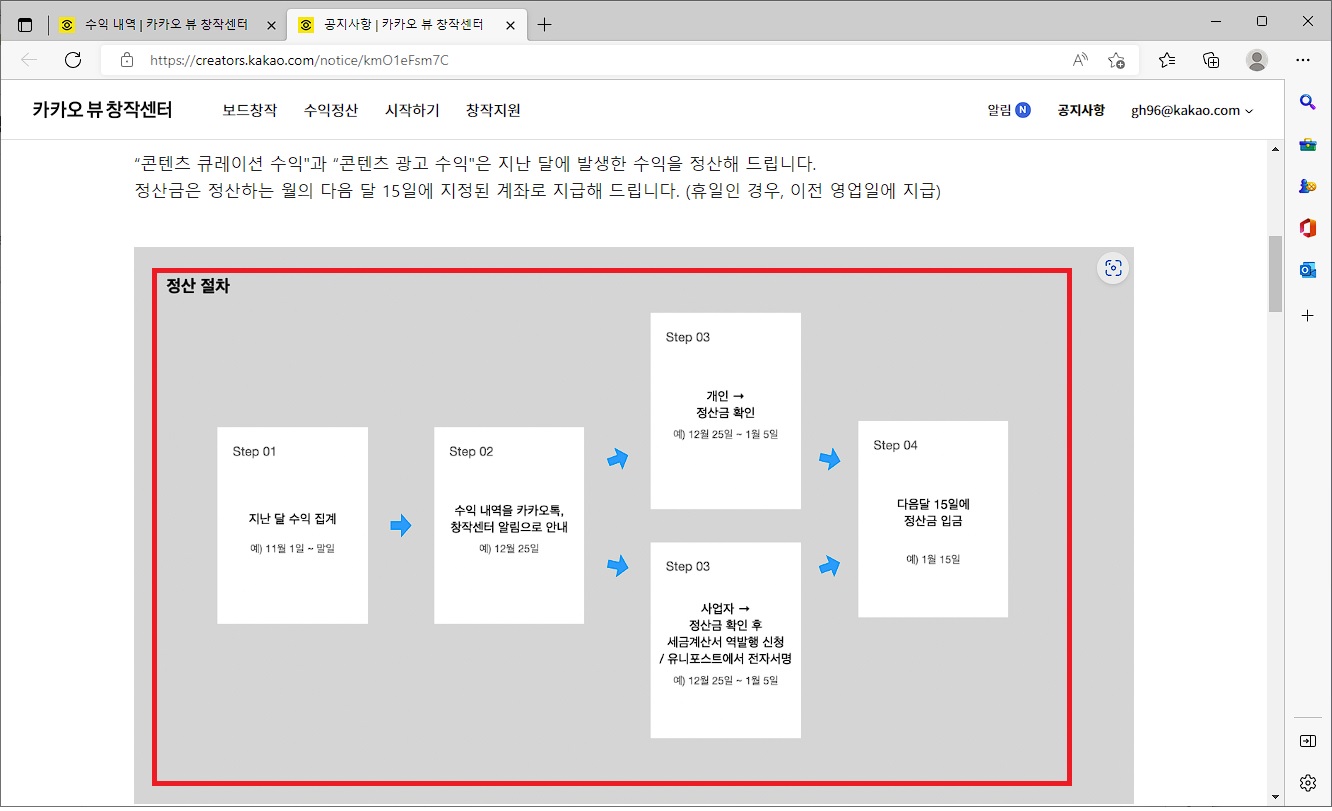Open the sidebar Tools briefcase icon
Viewport: 1332px width, 811px height.
pos(1307,144)
